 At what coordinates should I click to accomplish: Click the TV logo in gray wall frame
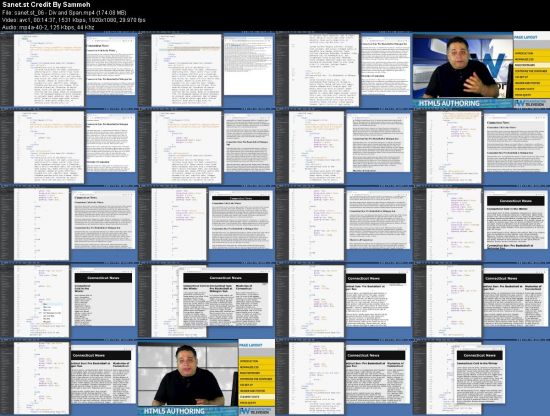257,412
